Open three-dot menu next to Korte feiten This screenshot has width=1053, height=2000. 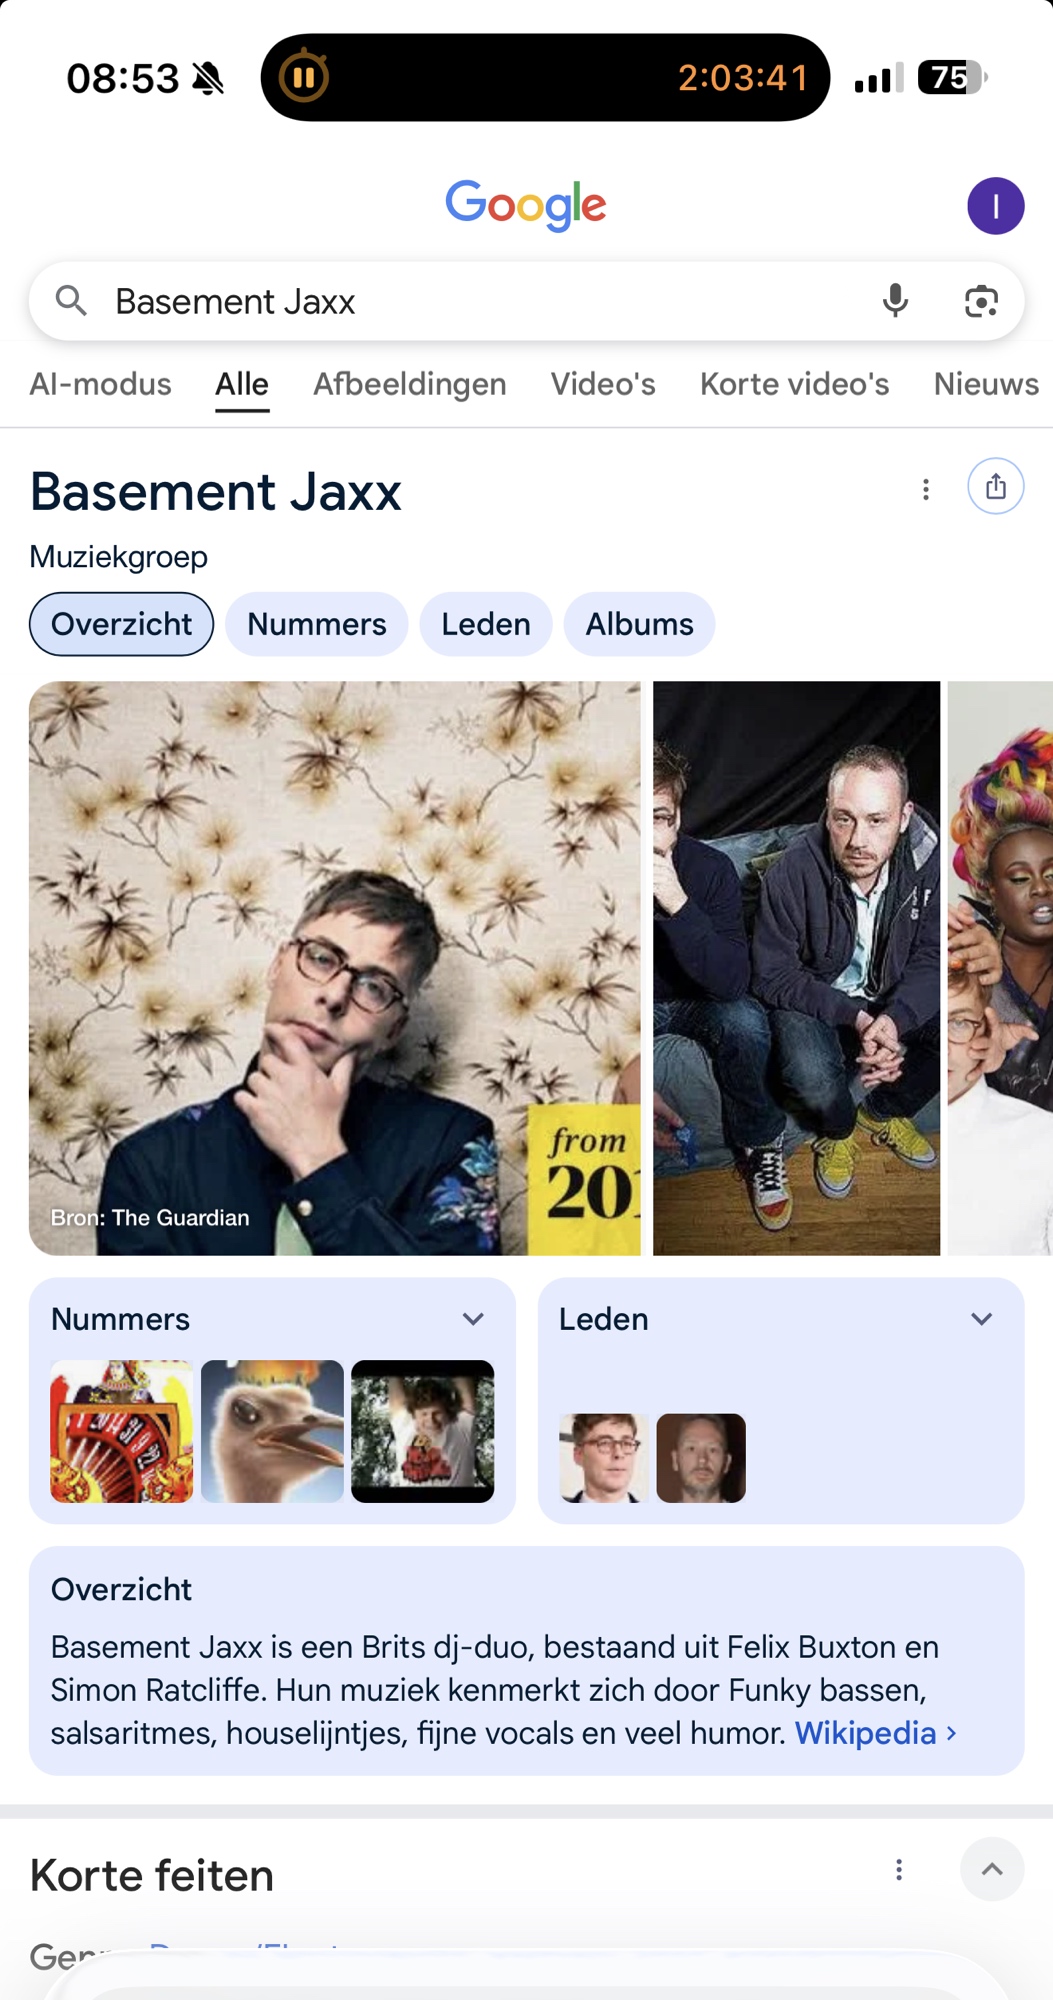pyautogui.click(x=899, y=1870)
